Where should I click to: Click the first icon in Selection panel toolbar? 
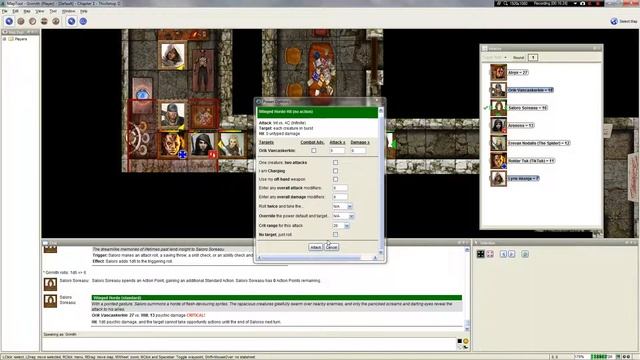click(480, 254)
